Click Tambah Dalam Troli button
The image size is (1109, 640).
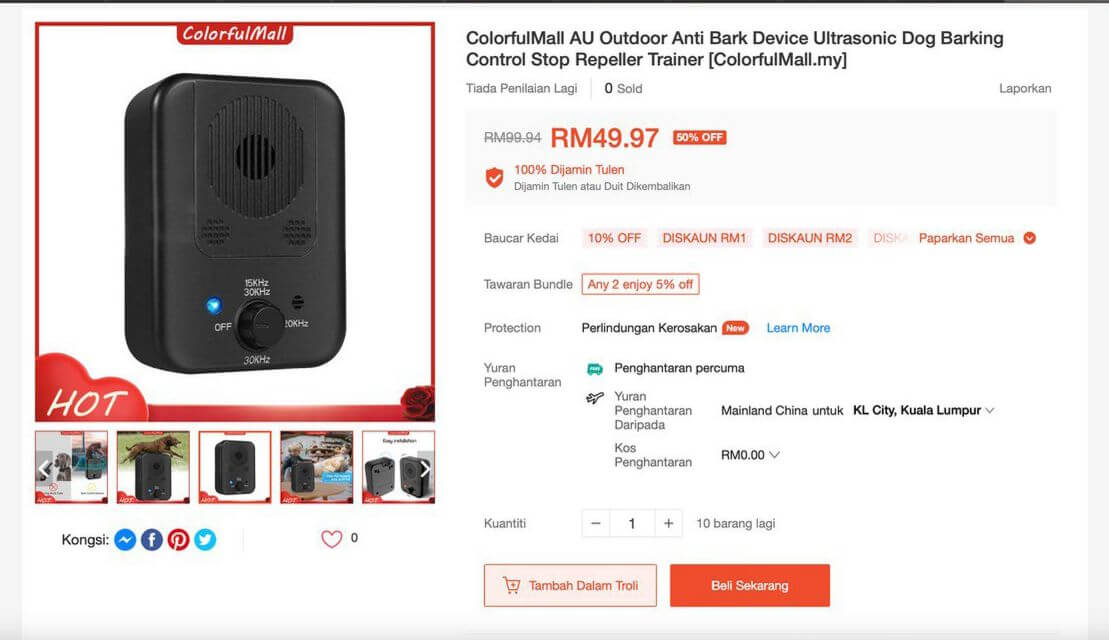(x=570, y=586)
